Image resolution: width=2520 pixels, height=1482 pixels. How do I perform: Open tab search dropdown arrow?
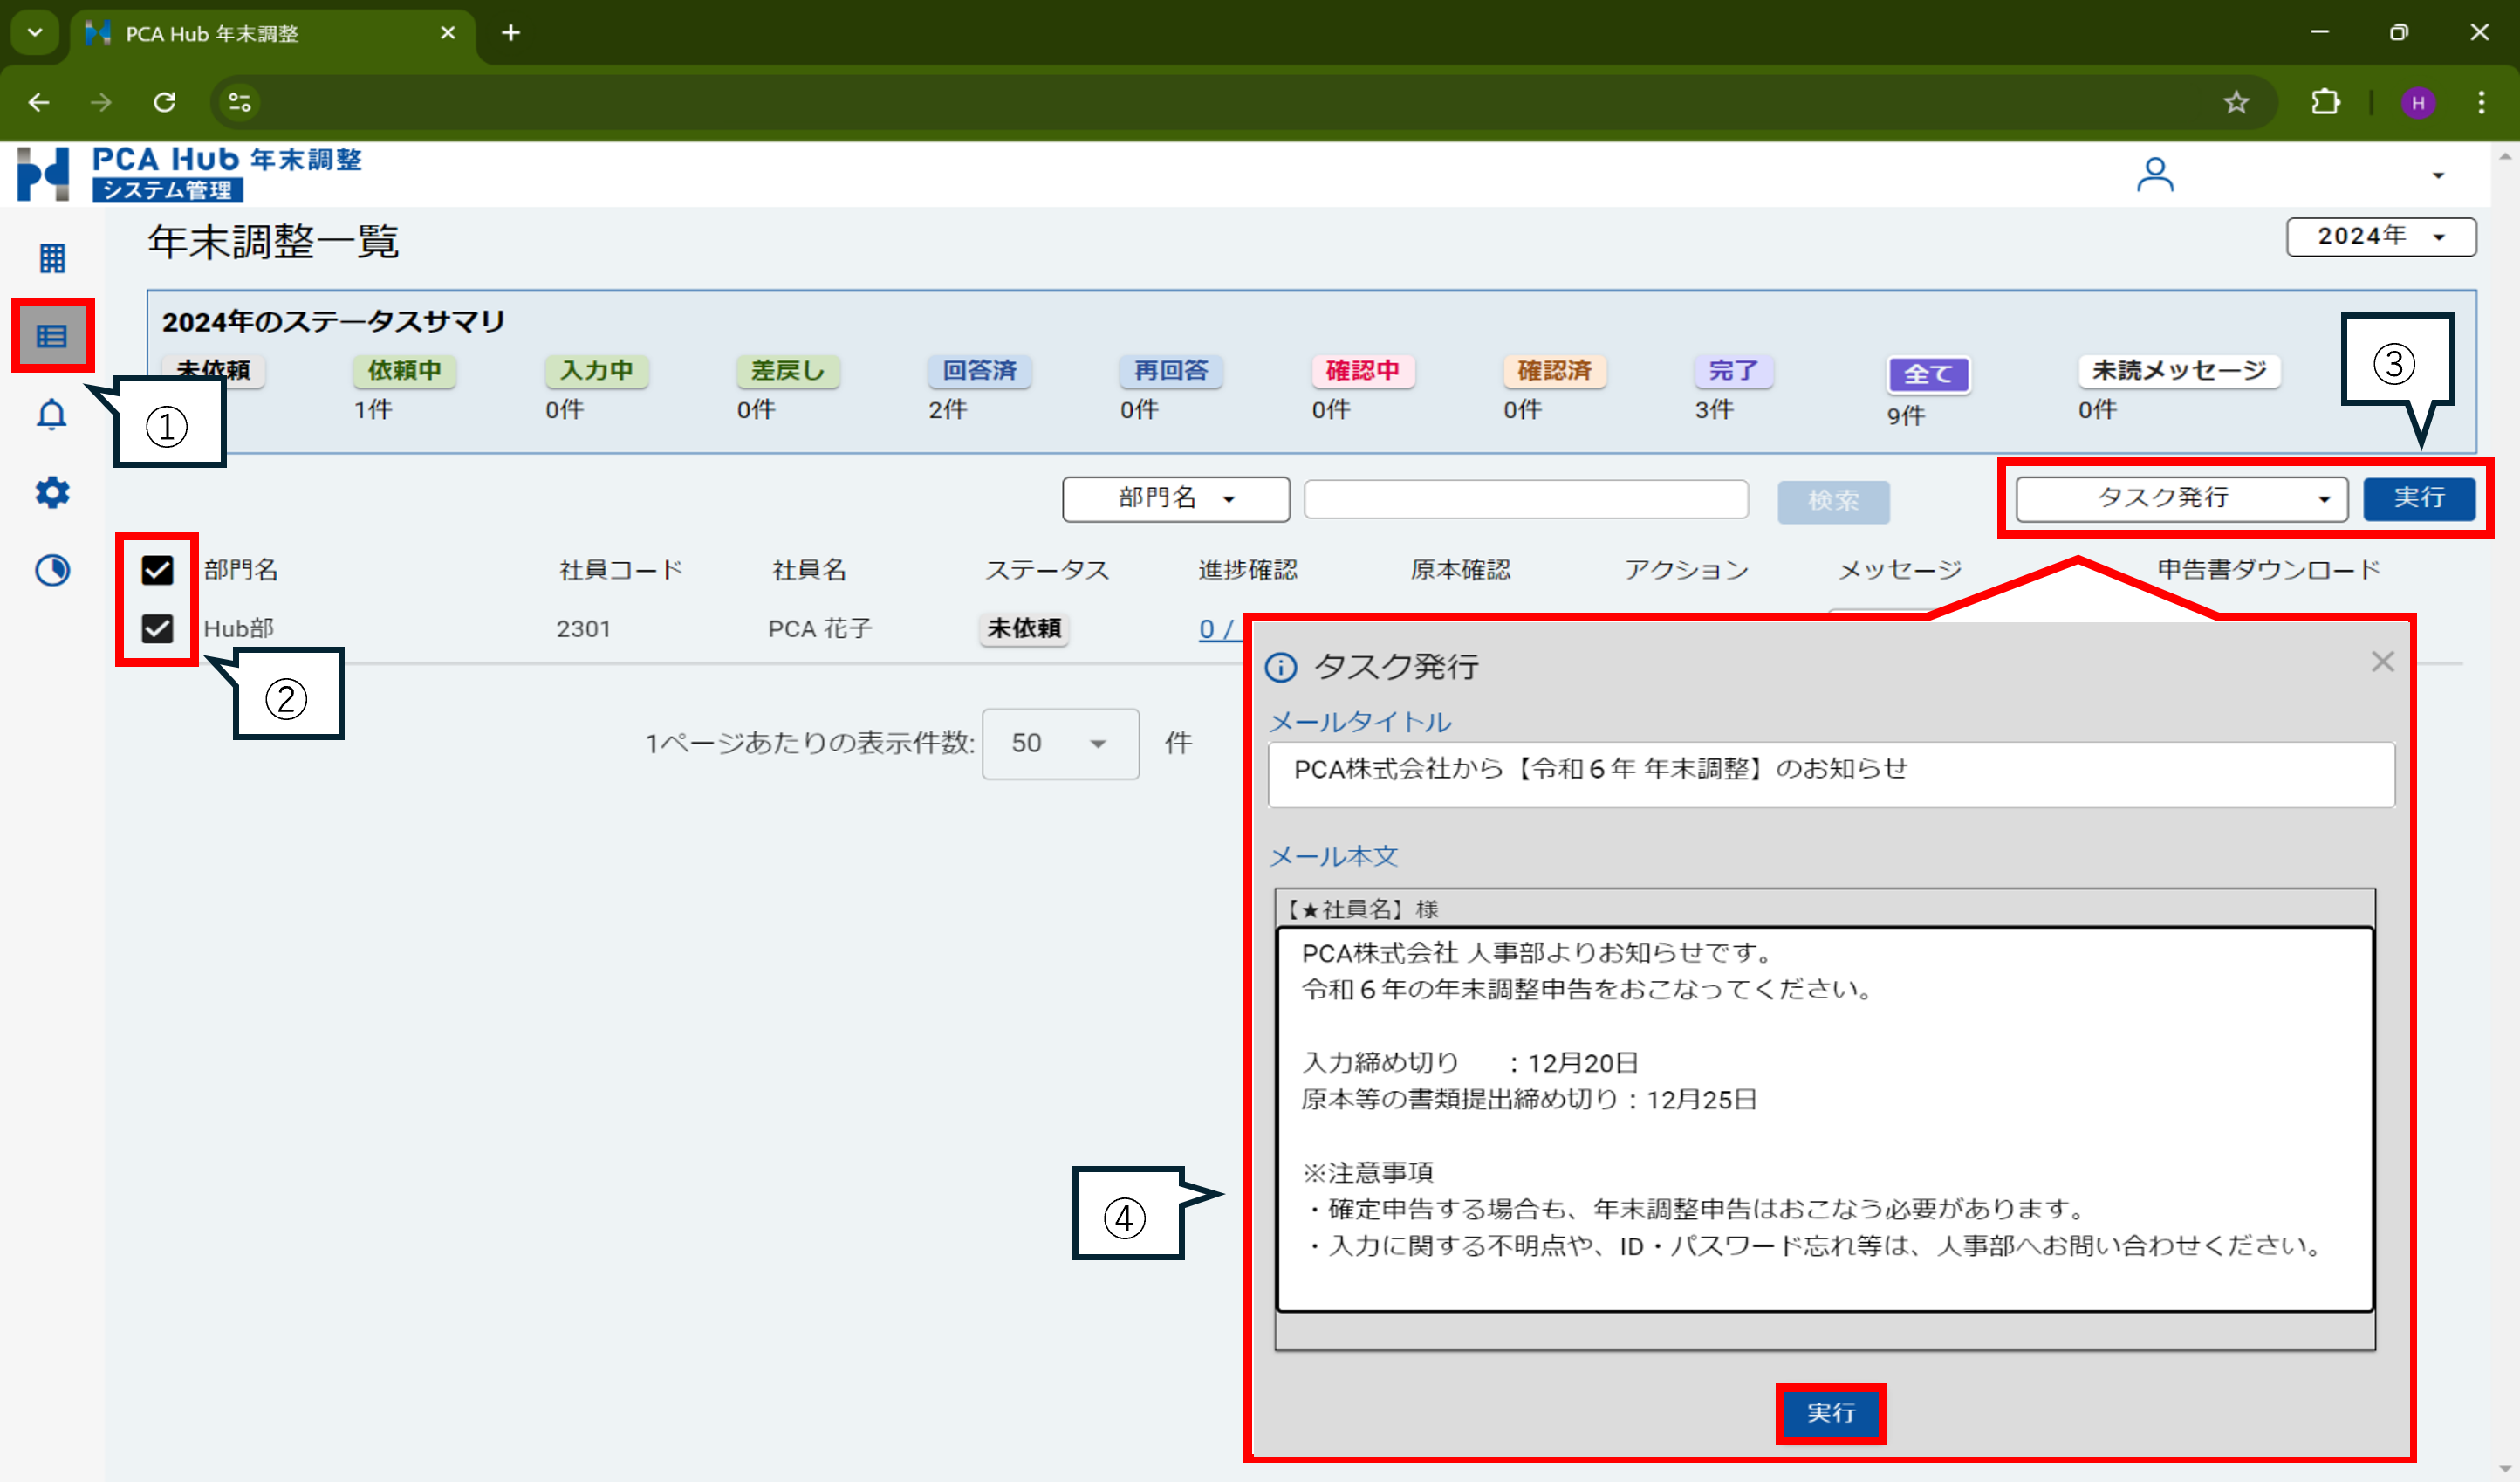(x=35, y=33)
